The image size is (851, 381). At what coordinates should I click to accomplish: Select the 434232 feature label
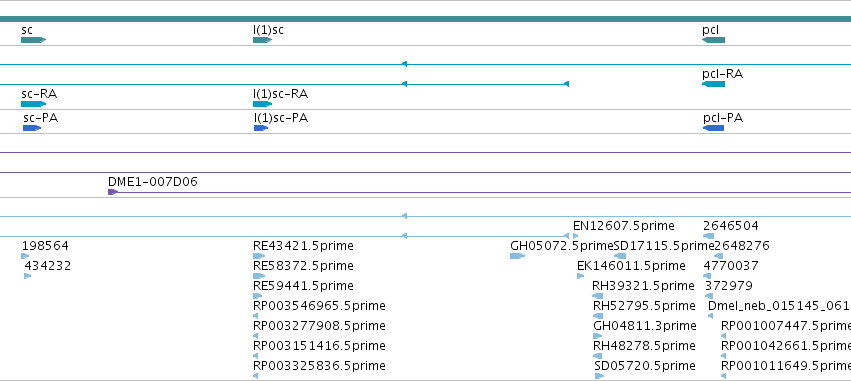(47, 266)
